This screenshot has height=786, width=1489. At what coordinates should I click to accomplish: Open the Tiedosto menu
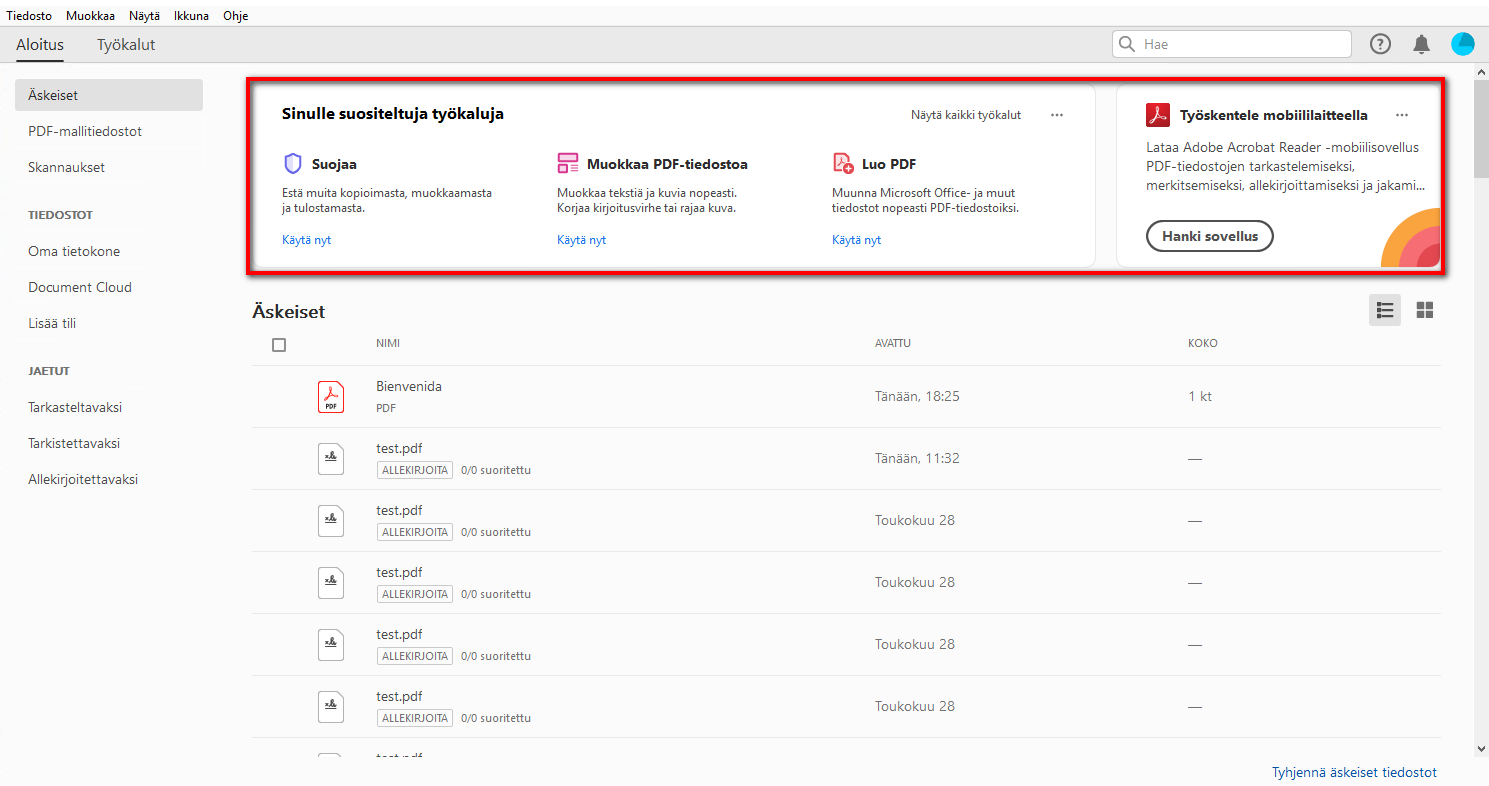coord(29,16)
